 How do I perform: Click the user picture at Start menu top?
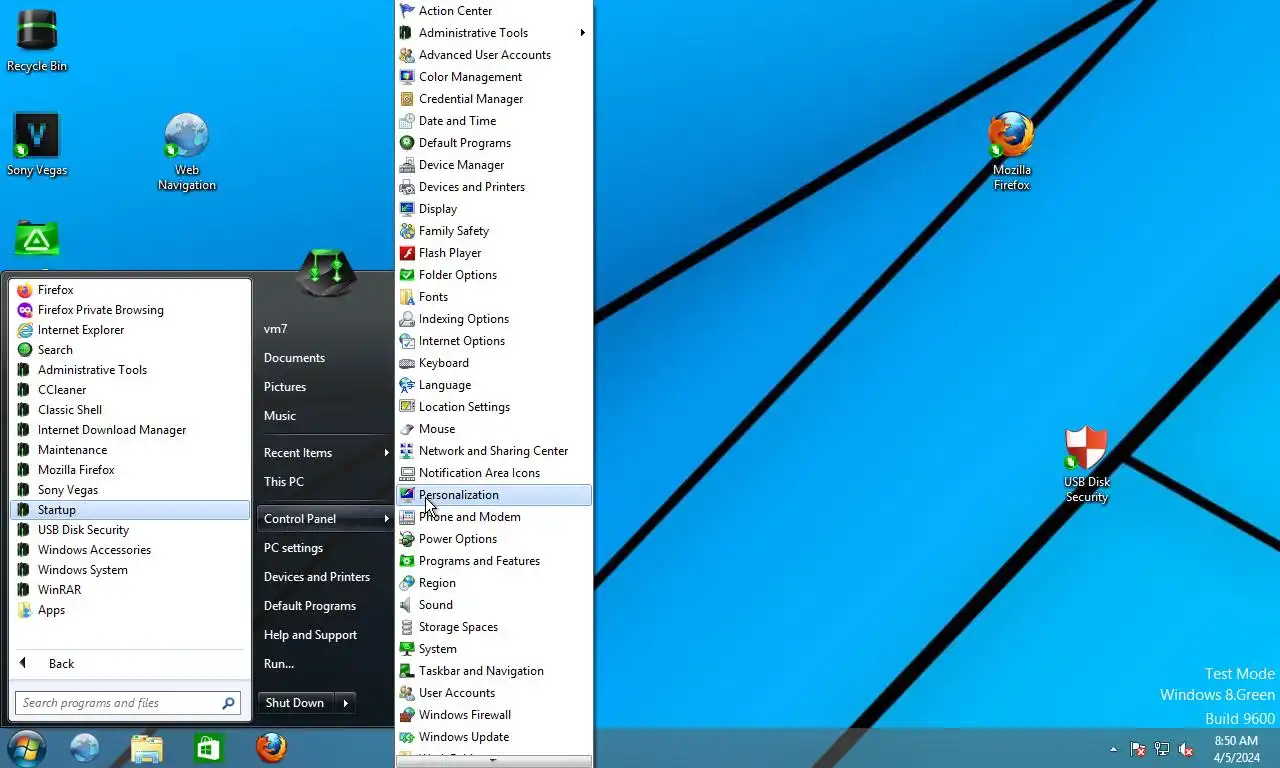click(326, 272)
